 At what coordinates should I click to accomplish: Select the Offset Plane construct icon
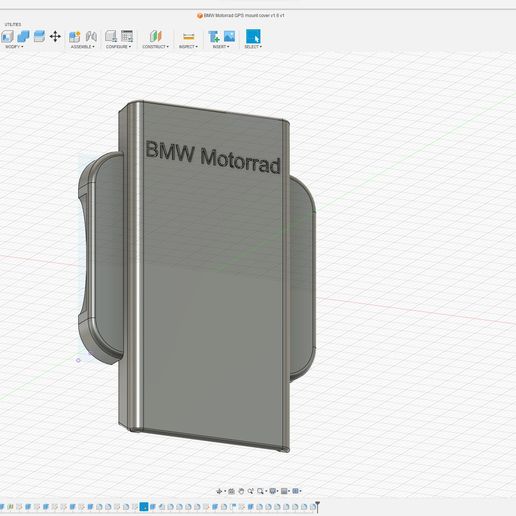[156, 36]
